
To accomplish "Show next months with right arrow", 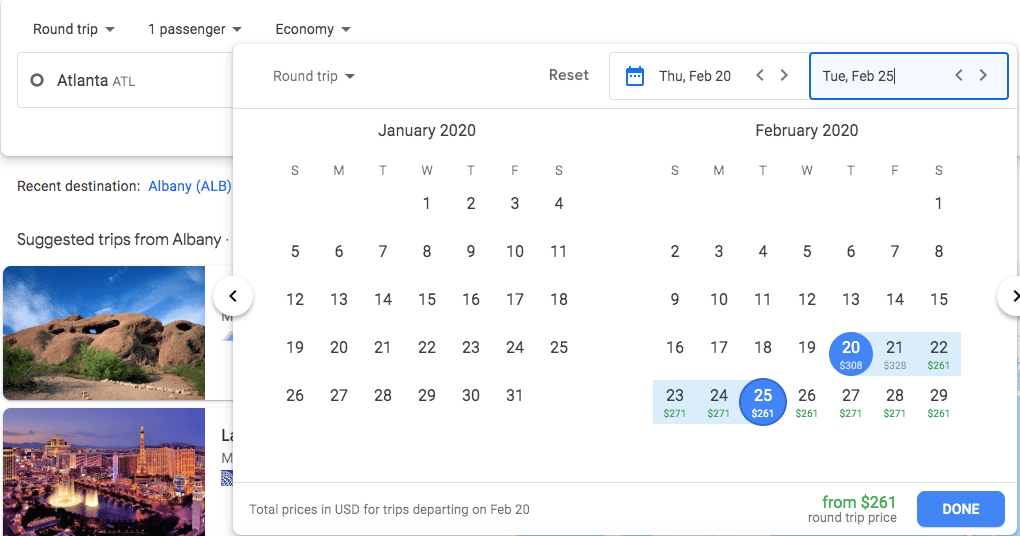I will [x=1012, y=296].
